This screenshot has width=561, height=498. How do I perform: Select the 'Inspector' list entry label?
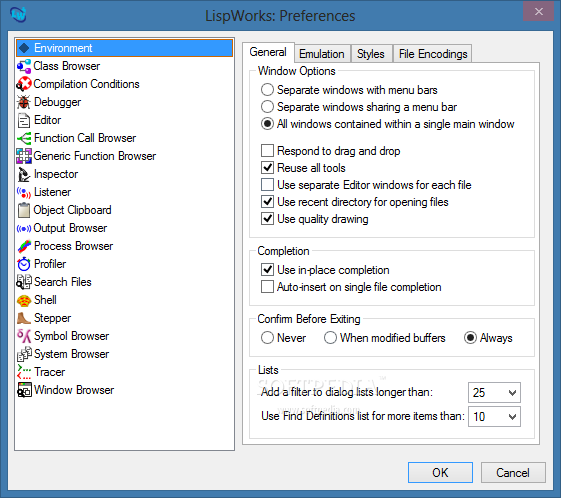pyautogui.click(x=56, y=174)
